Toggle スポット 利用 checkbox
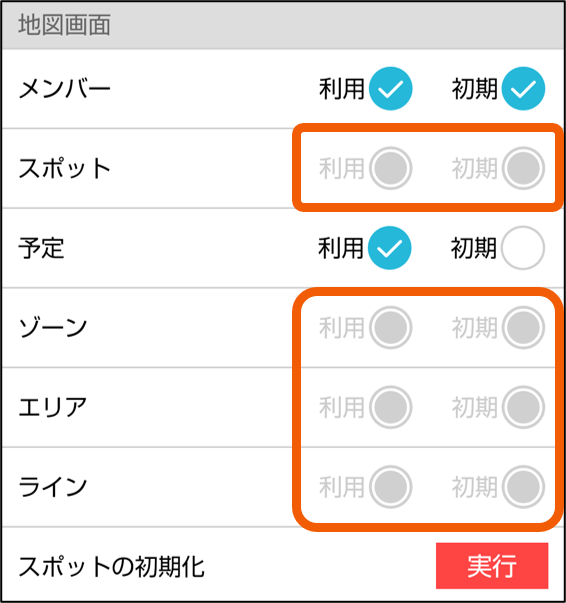The image size is (566, 603). [x=390, y=168]
